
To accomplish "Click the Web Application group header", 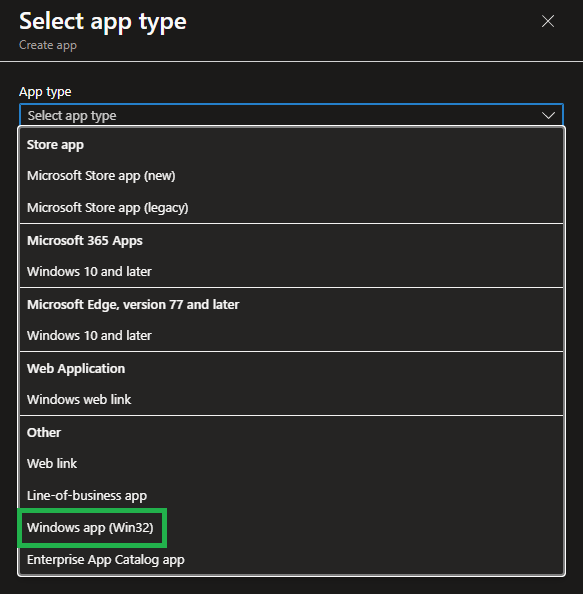I will [76, 369].
